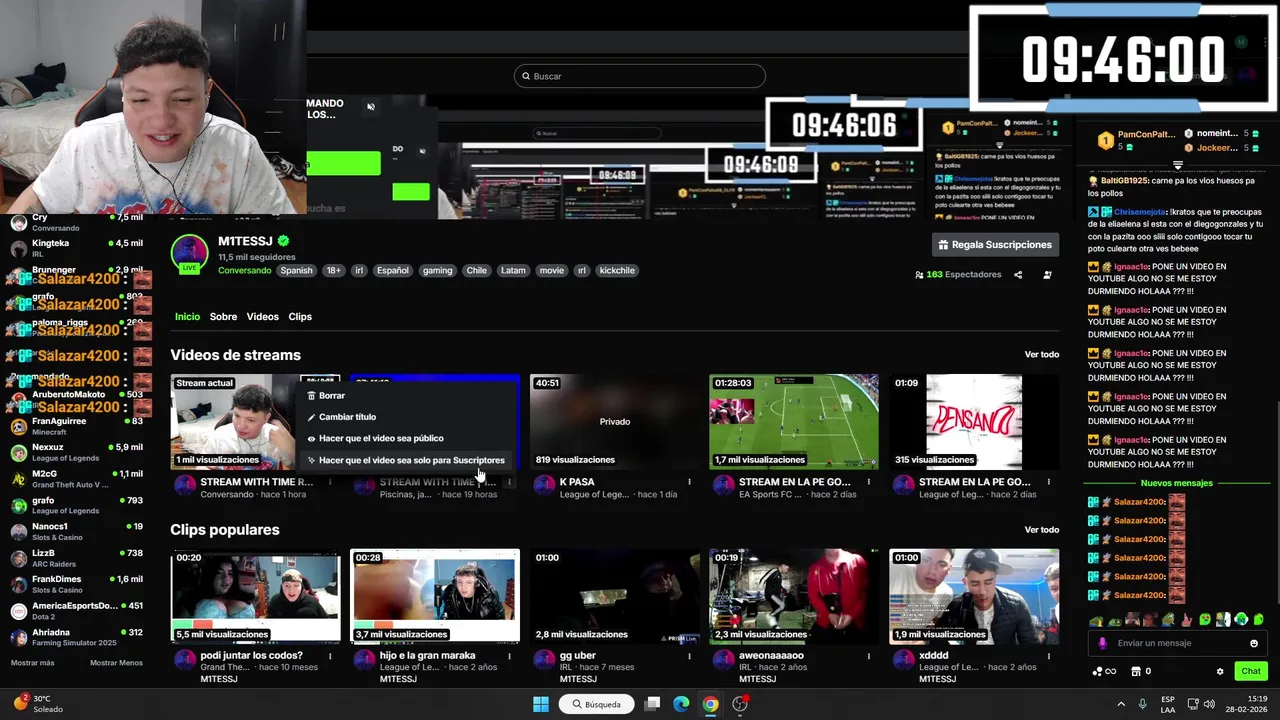The width and height of the screenshot is (1280, 720).
Task: Open Nexxuz channel in sidebar
Action: tap(77, 452)
